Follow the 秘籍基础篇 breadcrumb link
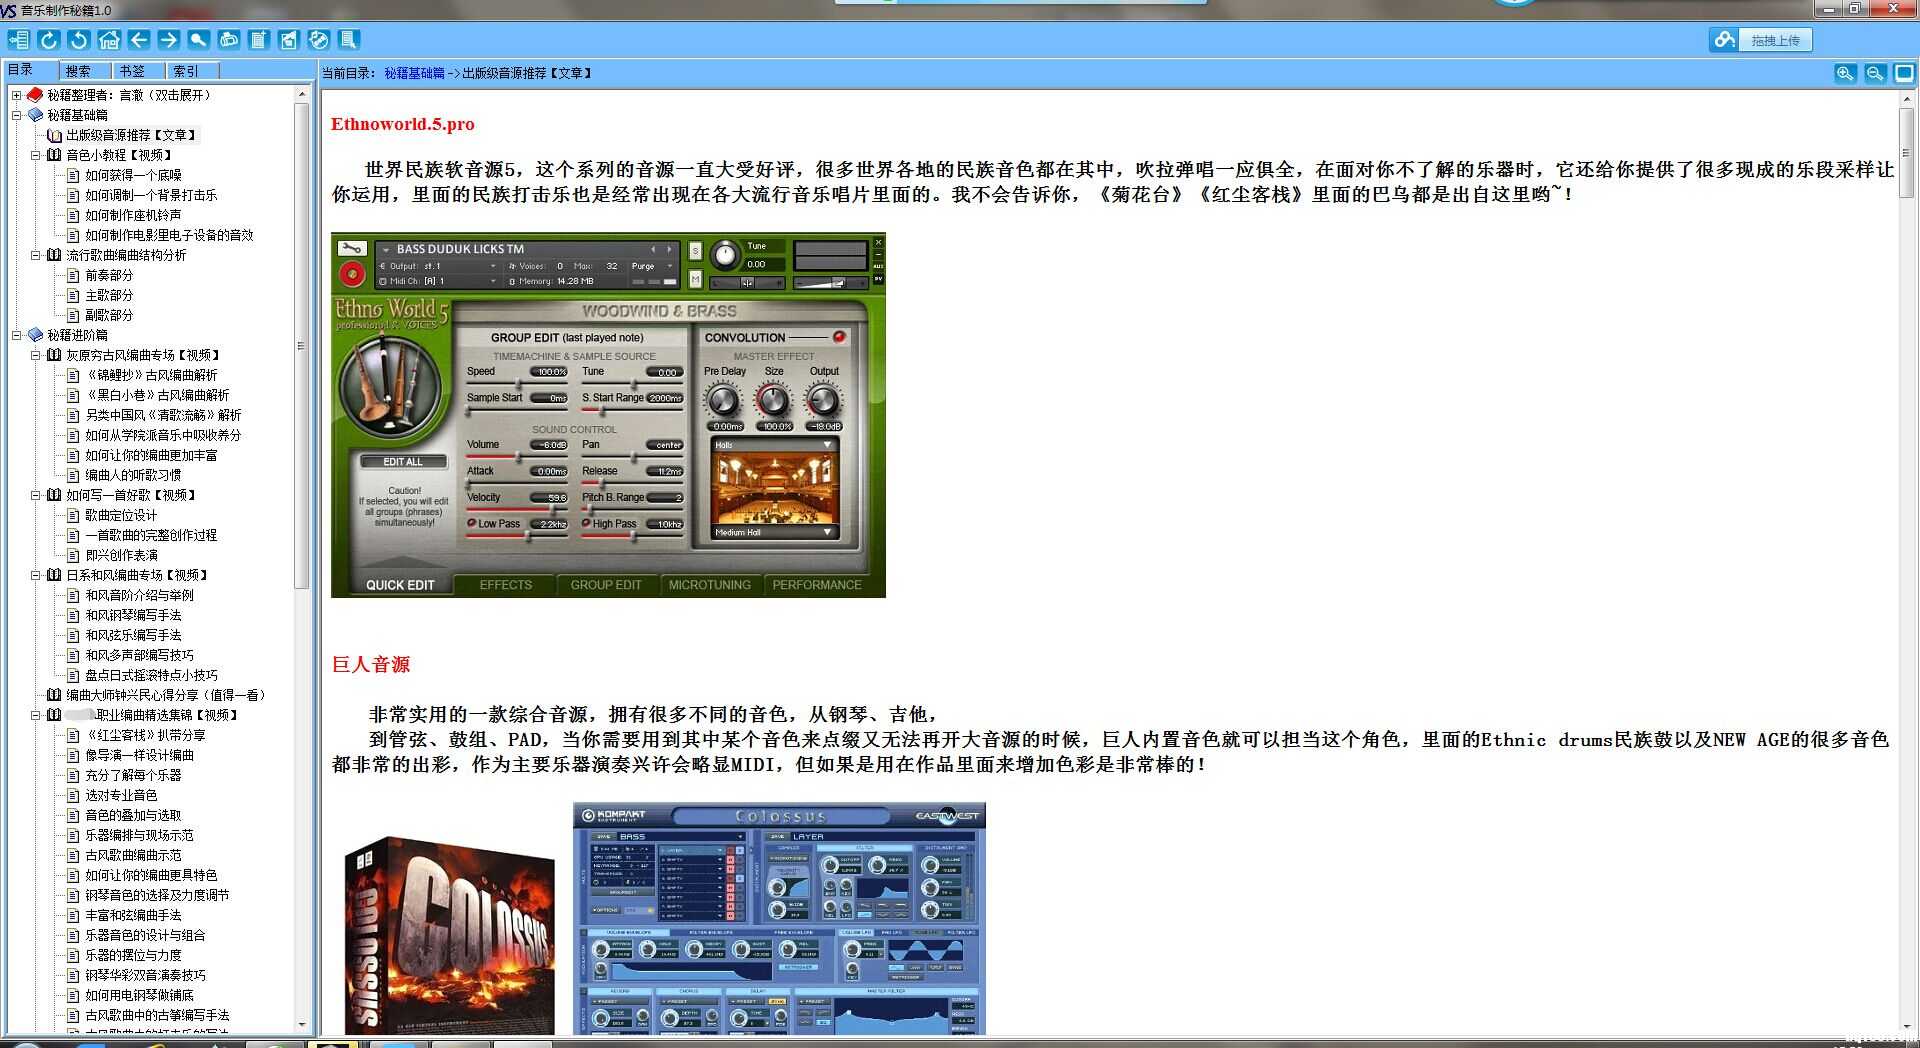 [x=414, y=73]
